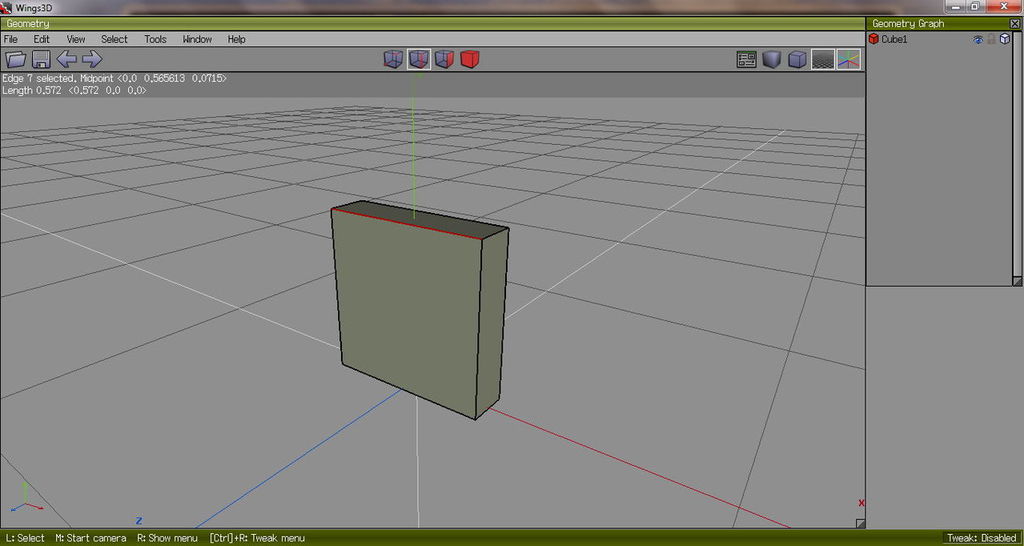The width and height of the screenshot is (1024, 546).
Task: Select the Cube1 object name
Action: pos(894,39)
